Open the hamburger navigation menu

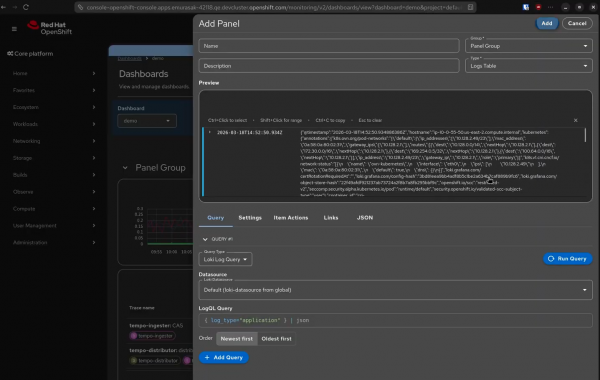[x=14, y=29]
